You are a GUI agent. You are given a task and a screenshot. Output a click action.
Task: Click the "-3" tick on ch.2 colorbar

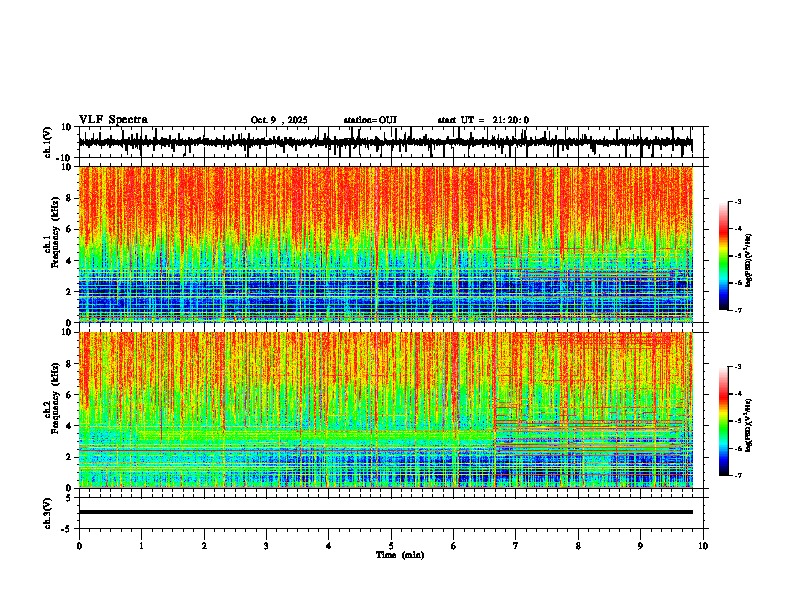coord(738,367)
